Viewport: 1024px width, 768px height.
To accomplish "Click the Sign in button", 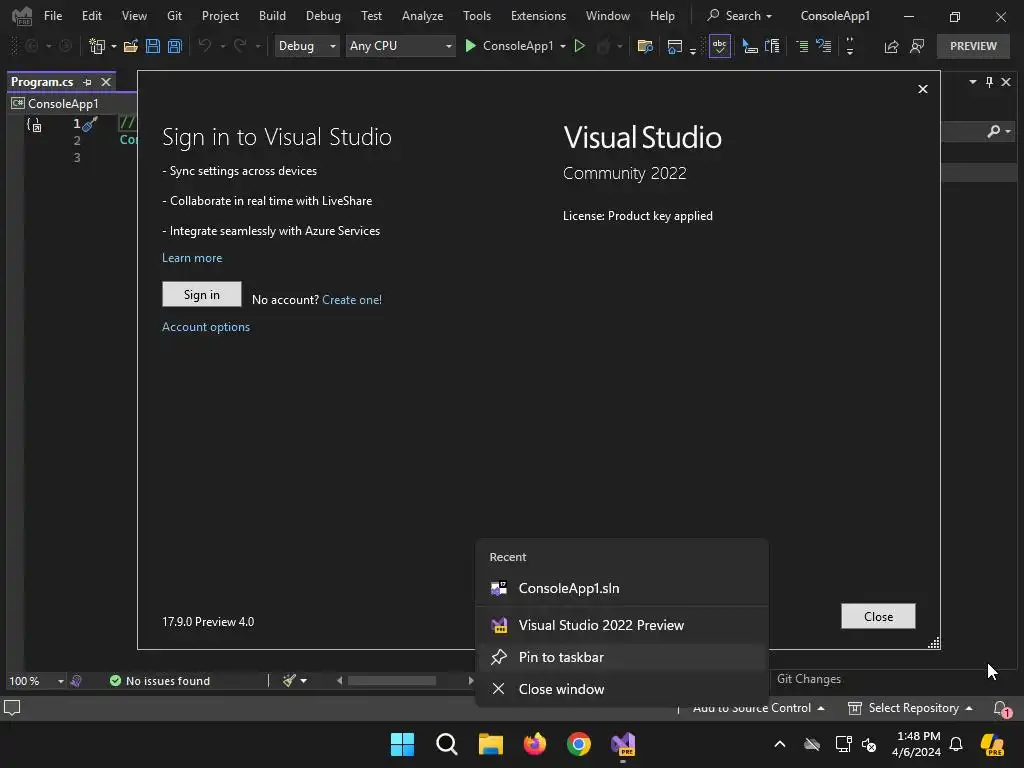I will coord(202,295).
